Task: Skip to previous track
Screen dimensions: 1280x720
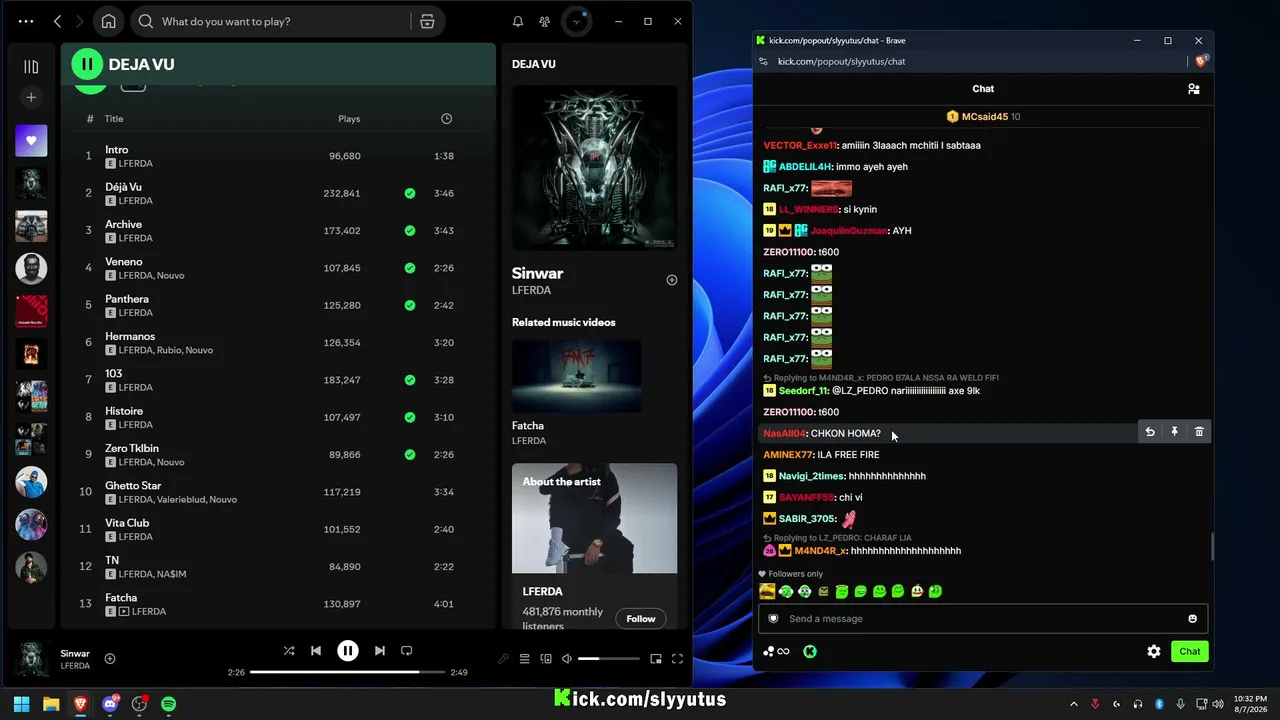Action: pyautogui.click(x=316, y=650)
